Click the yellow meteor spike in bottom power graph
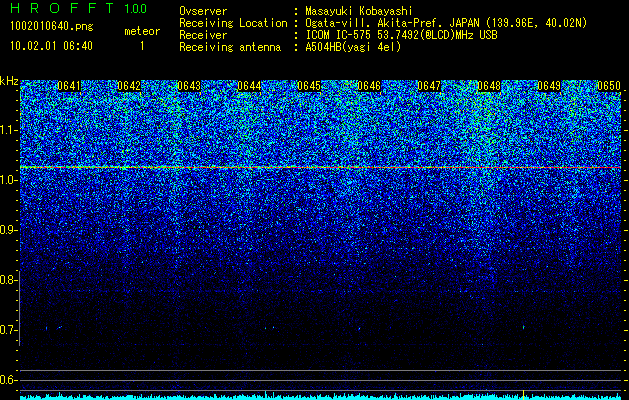629x400 pixels. click(x=523, y=393)
